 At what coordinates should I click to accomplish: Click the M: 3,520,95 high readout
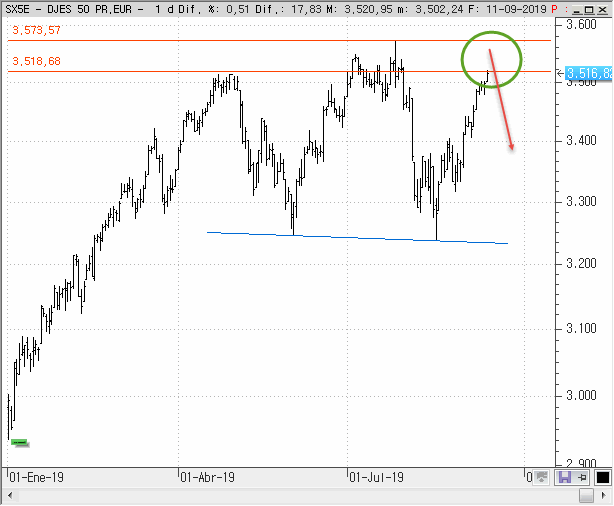[359, 9]
